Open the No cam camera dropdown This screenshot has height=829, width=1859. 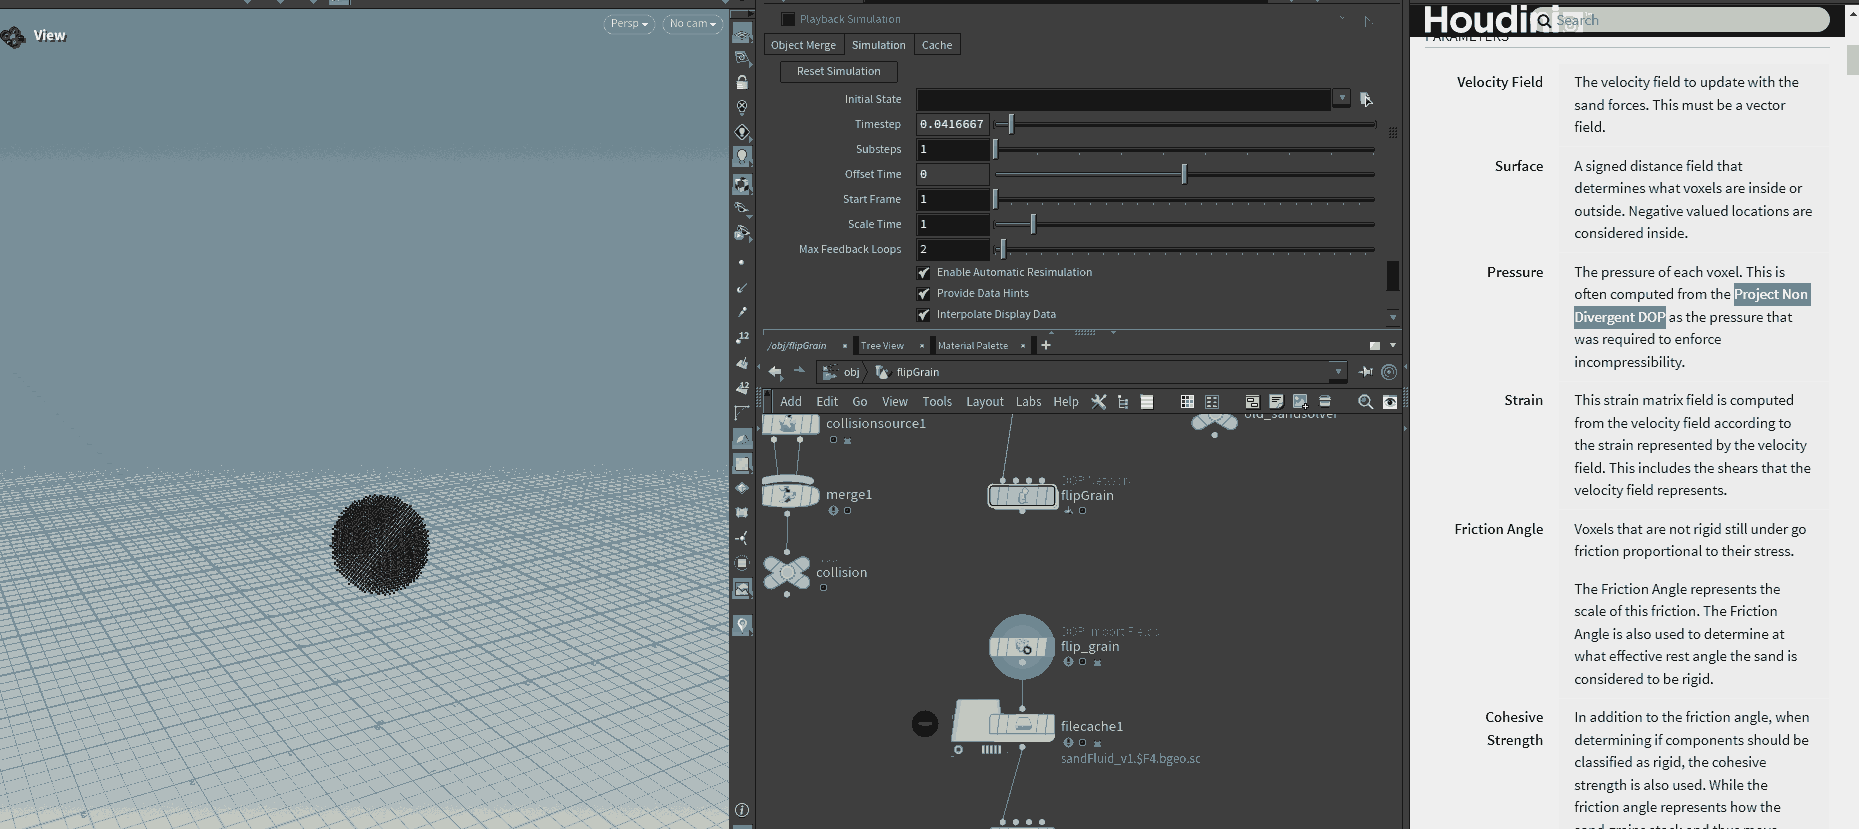(692, 24)
